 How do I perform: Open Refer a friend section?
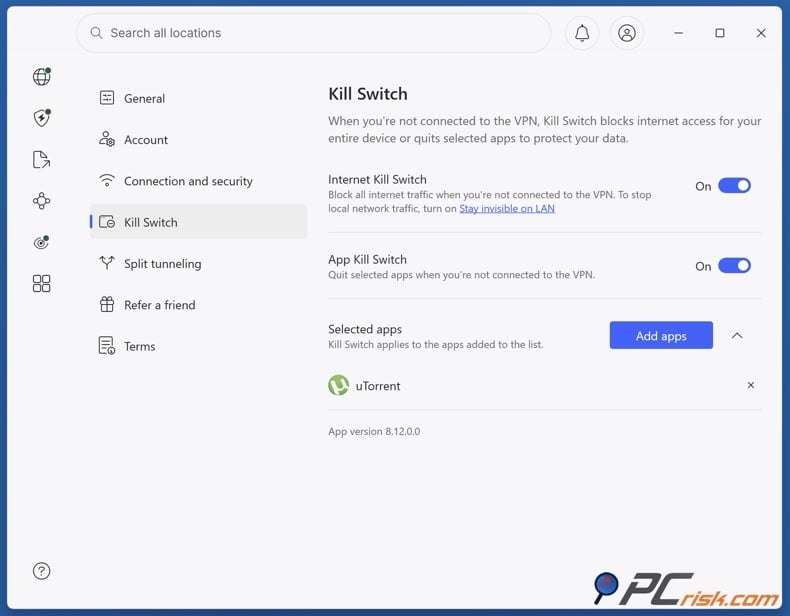click(199, 304)
